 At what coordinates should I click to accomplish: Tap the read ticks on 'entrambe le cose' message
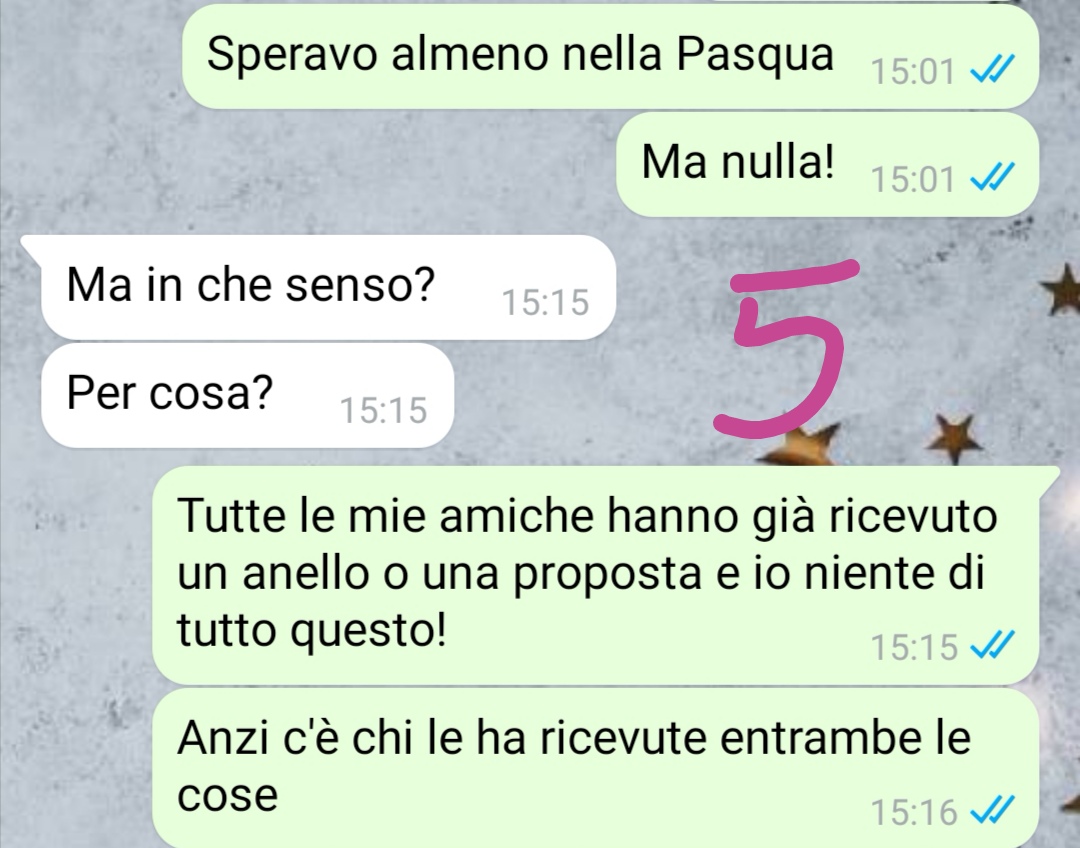pyautogui.click(x=992, y=811)
